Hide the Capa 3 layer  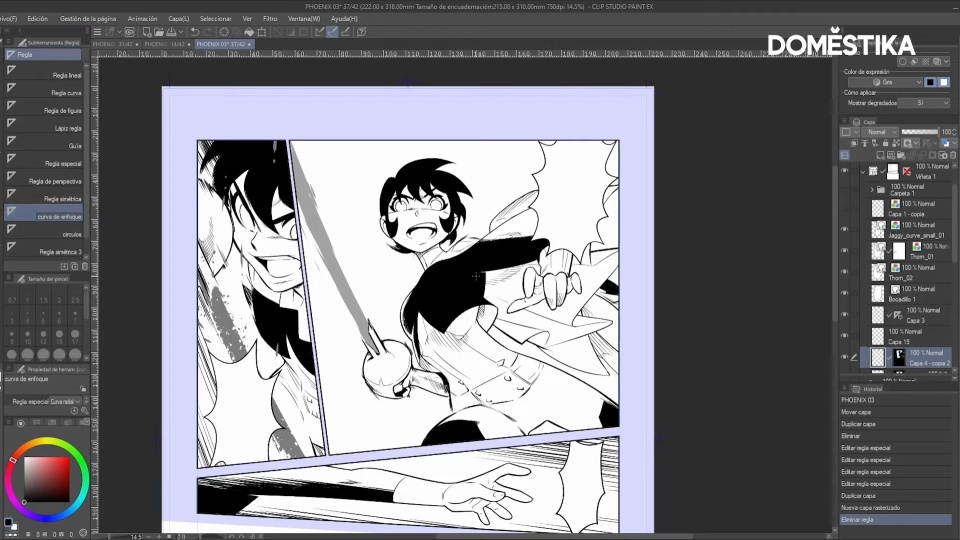pyautogui.click(x=844, y=314)
